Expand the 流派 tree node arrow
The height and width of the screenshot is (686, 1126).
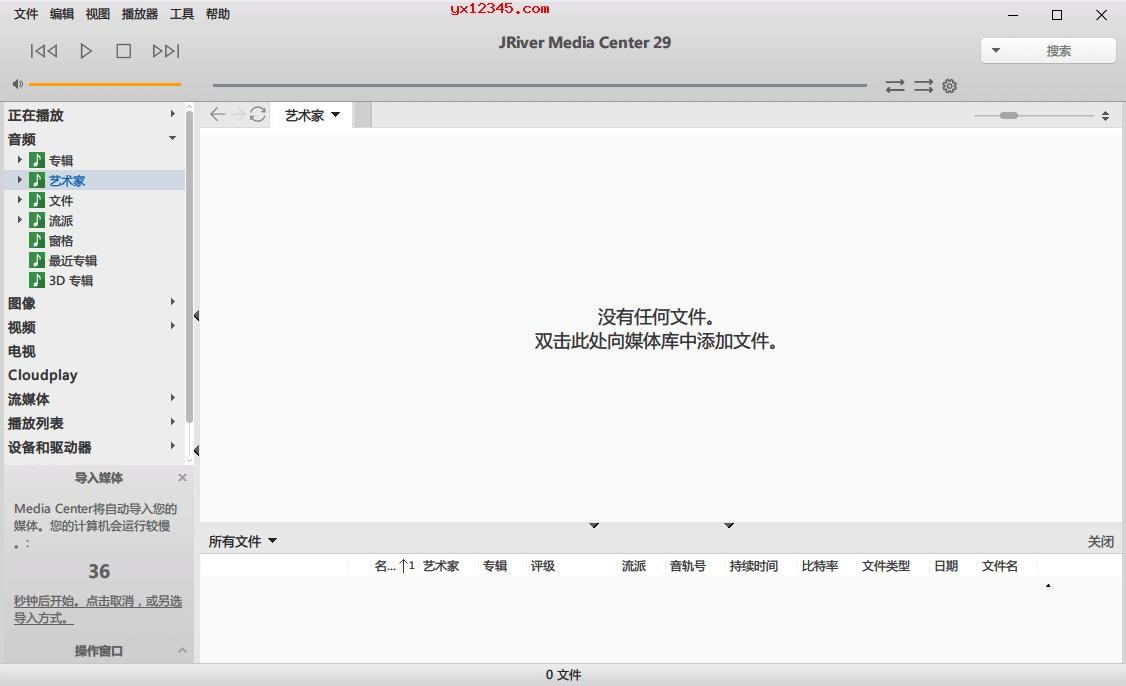tap(19, 220)
